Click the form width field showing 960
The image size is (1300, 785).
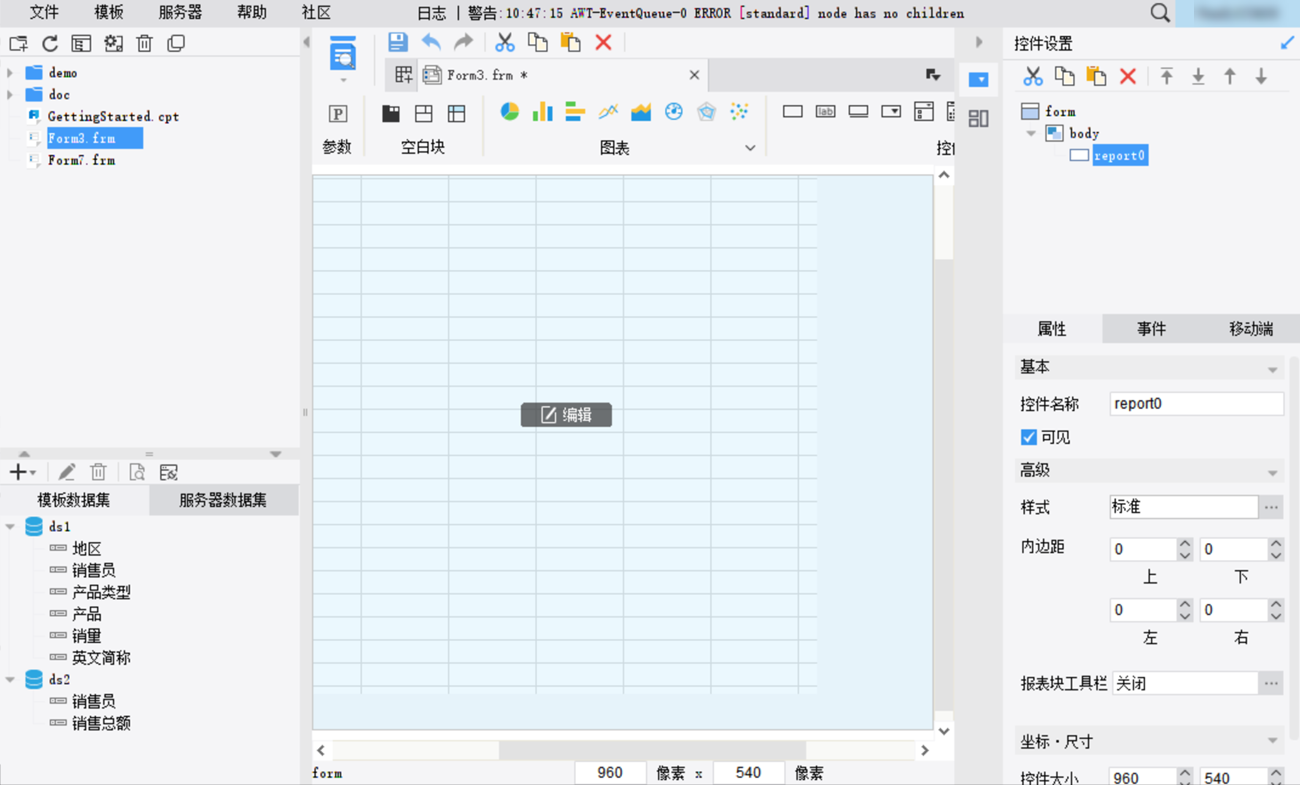point(610,773)
